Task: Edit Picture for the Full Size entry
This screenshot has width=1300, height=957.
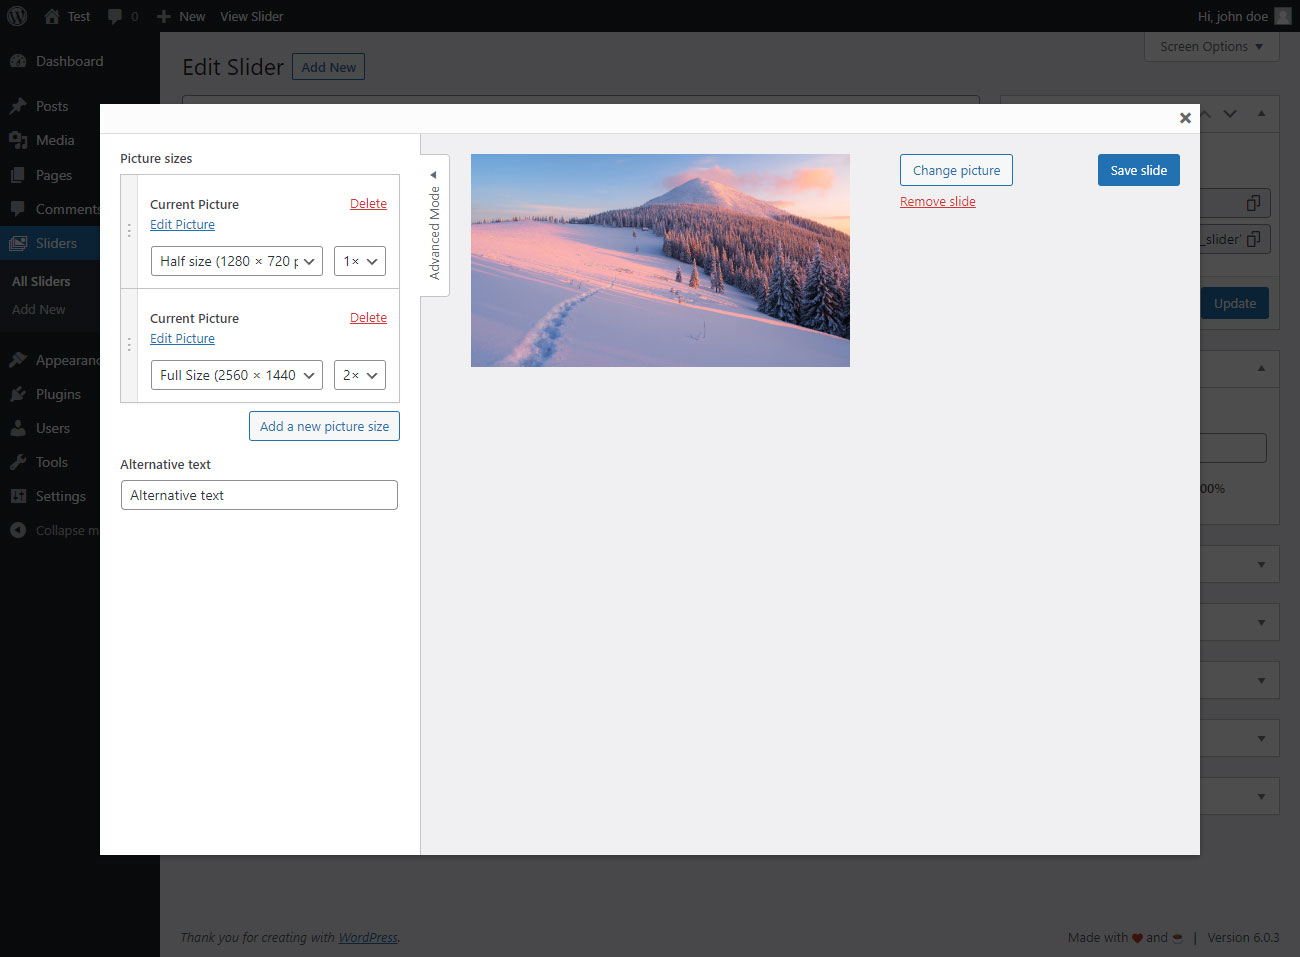Action: (x=182, y=338)
